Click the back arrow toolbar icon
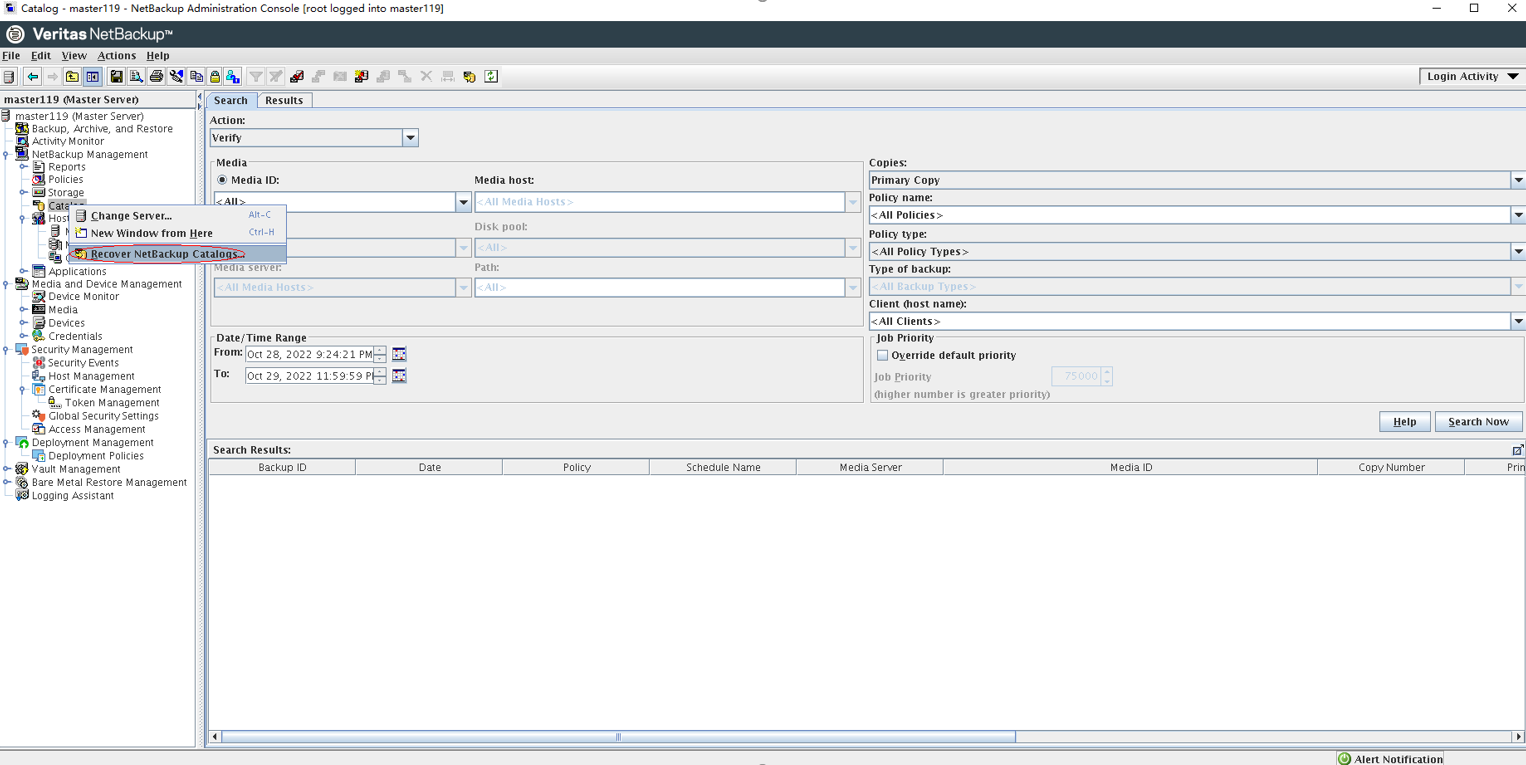The width and height of the screenshot is (1526, 765). pos(32,77)
